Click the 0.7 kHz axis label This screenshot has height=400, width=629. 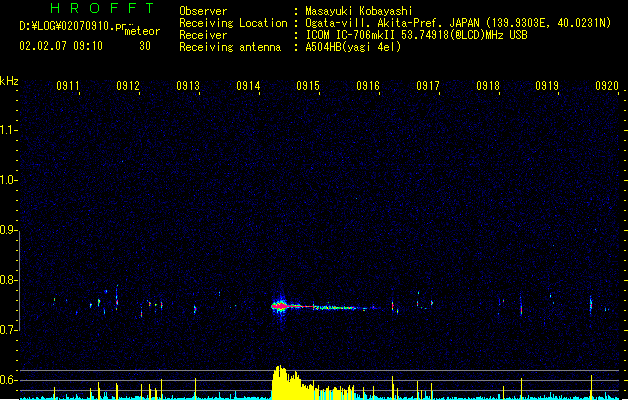(x=8, y=330)
